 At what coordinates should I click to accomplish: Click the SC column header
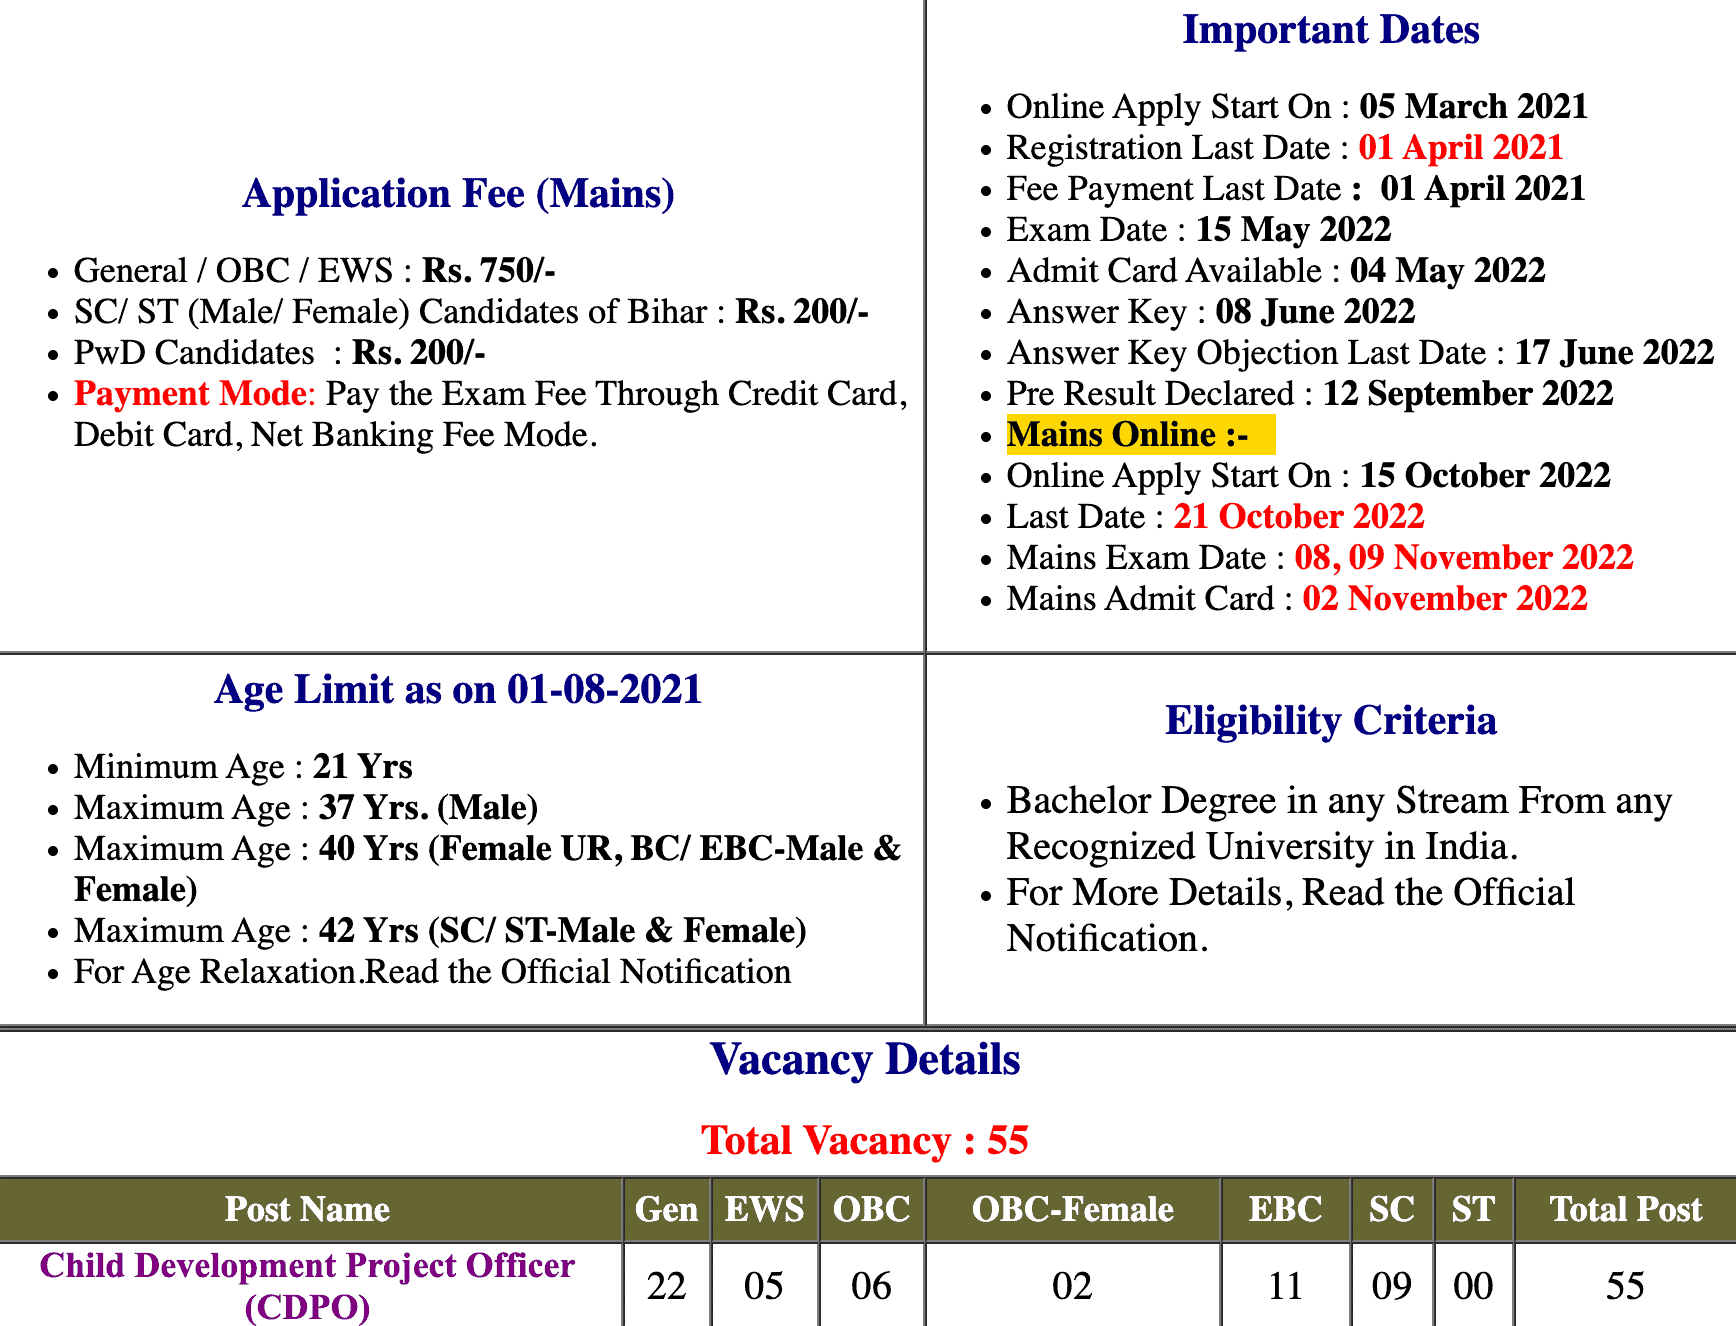pyautogui.click(x=1392, y=1210)
